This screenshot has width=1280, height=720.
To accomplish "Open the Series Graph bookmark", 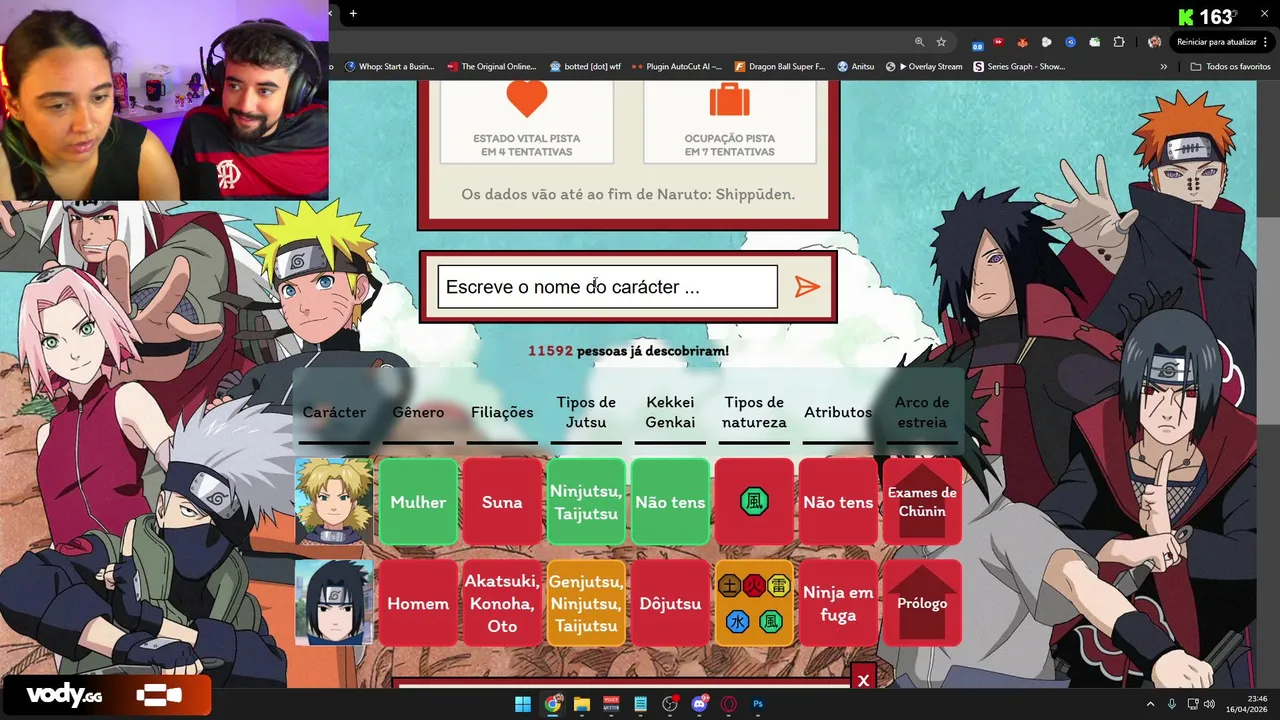I will click(1019, 67).
